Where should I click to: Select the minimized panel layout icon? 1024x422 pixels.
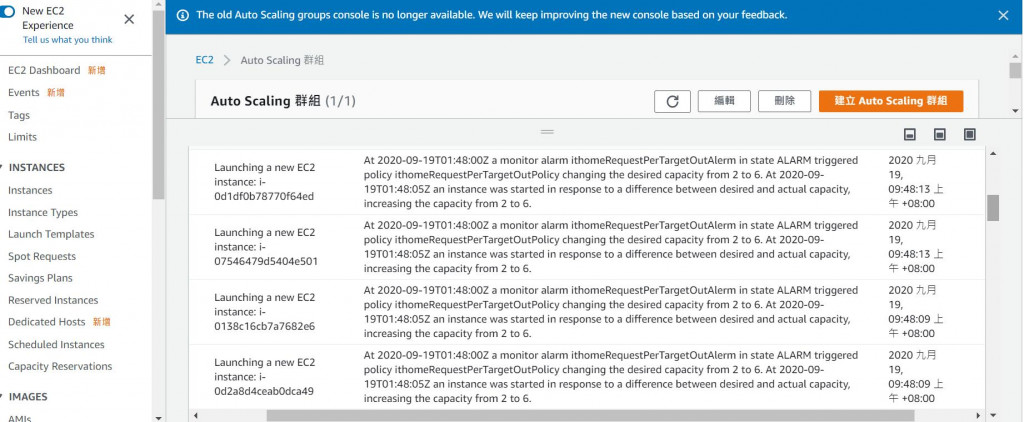click(x=910, y=135)
